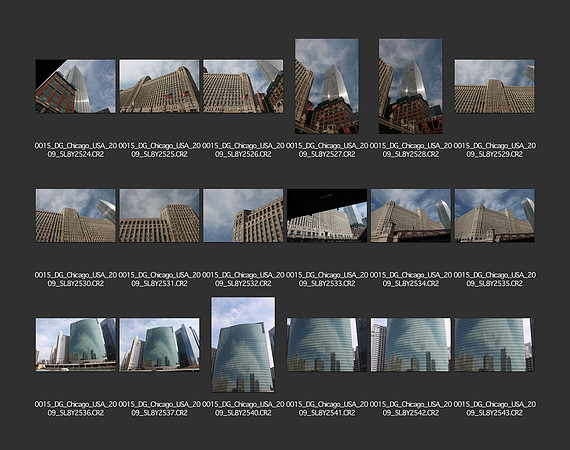570x450 pixels.
Task: Select portrait thumbnail 5L8Y2528.CR2
Action: click(410, 86)
